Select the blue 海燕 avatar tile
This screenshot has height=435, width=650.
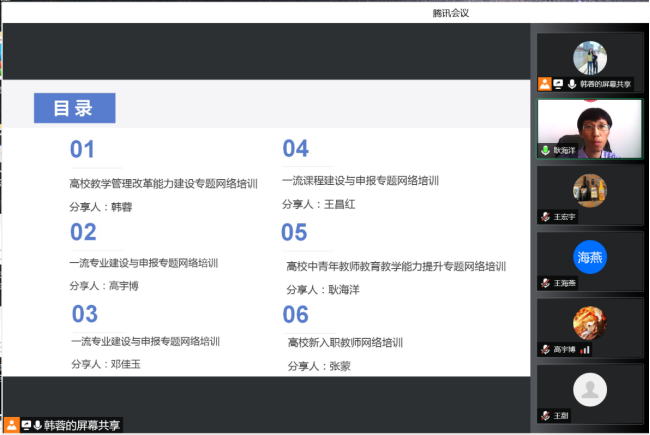pos(590,257)
